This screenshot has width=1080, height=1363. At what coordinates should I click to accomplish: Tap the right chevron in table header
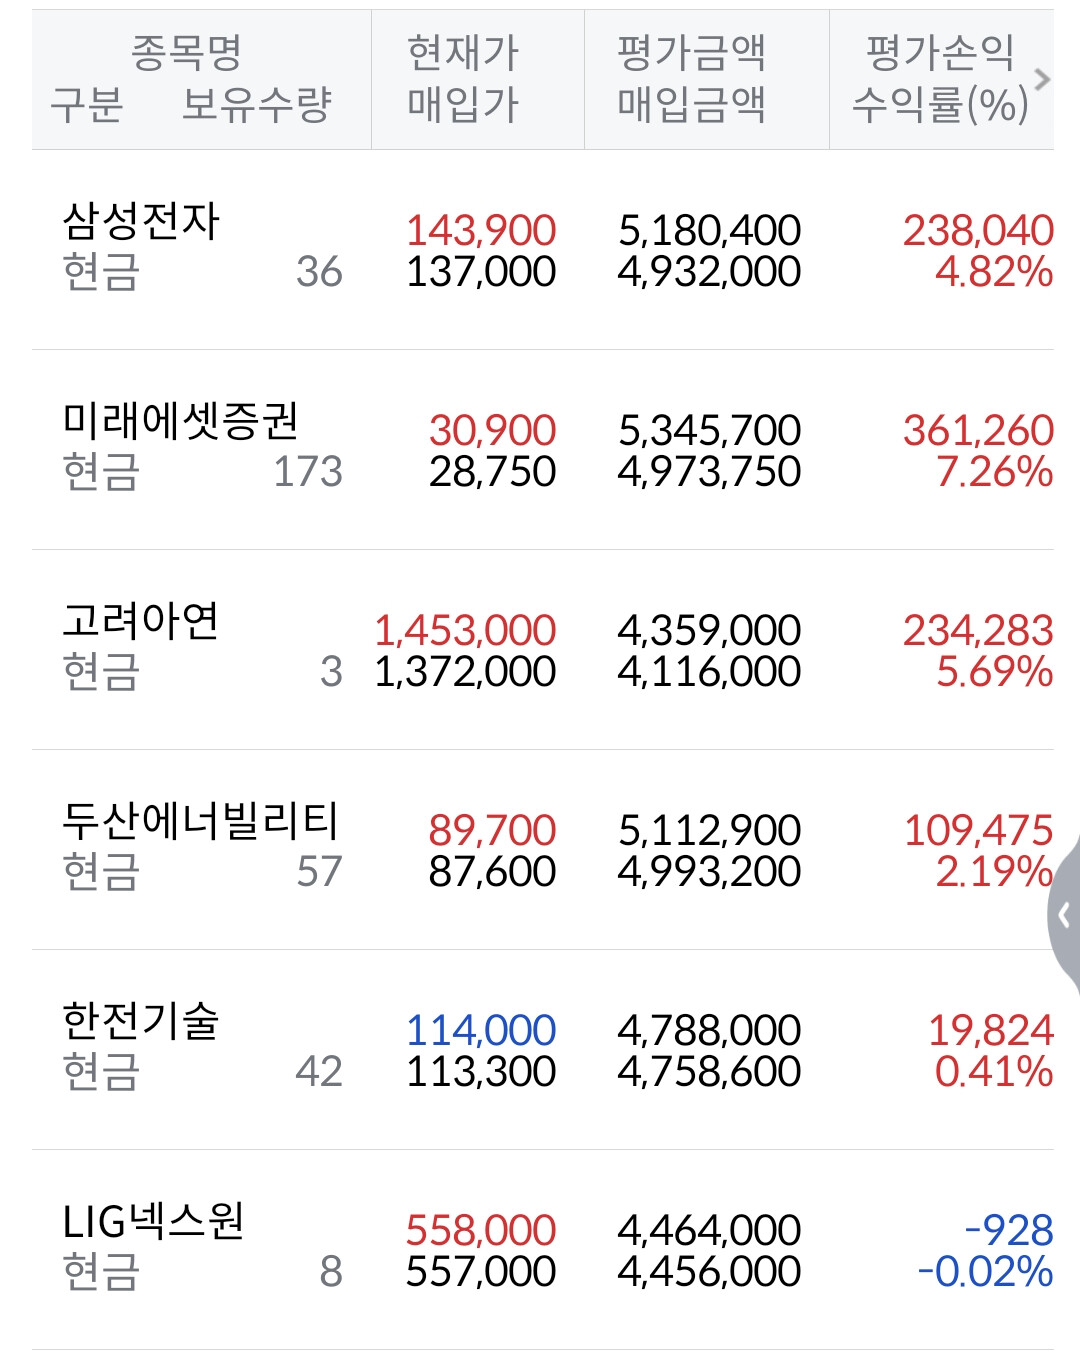click(x=1042, y=79)
